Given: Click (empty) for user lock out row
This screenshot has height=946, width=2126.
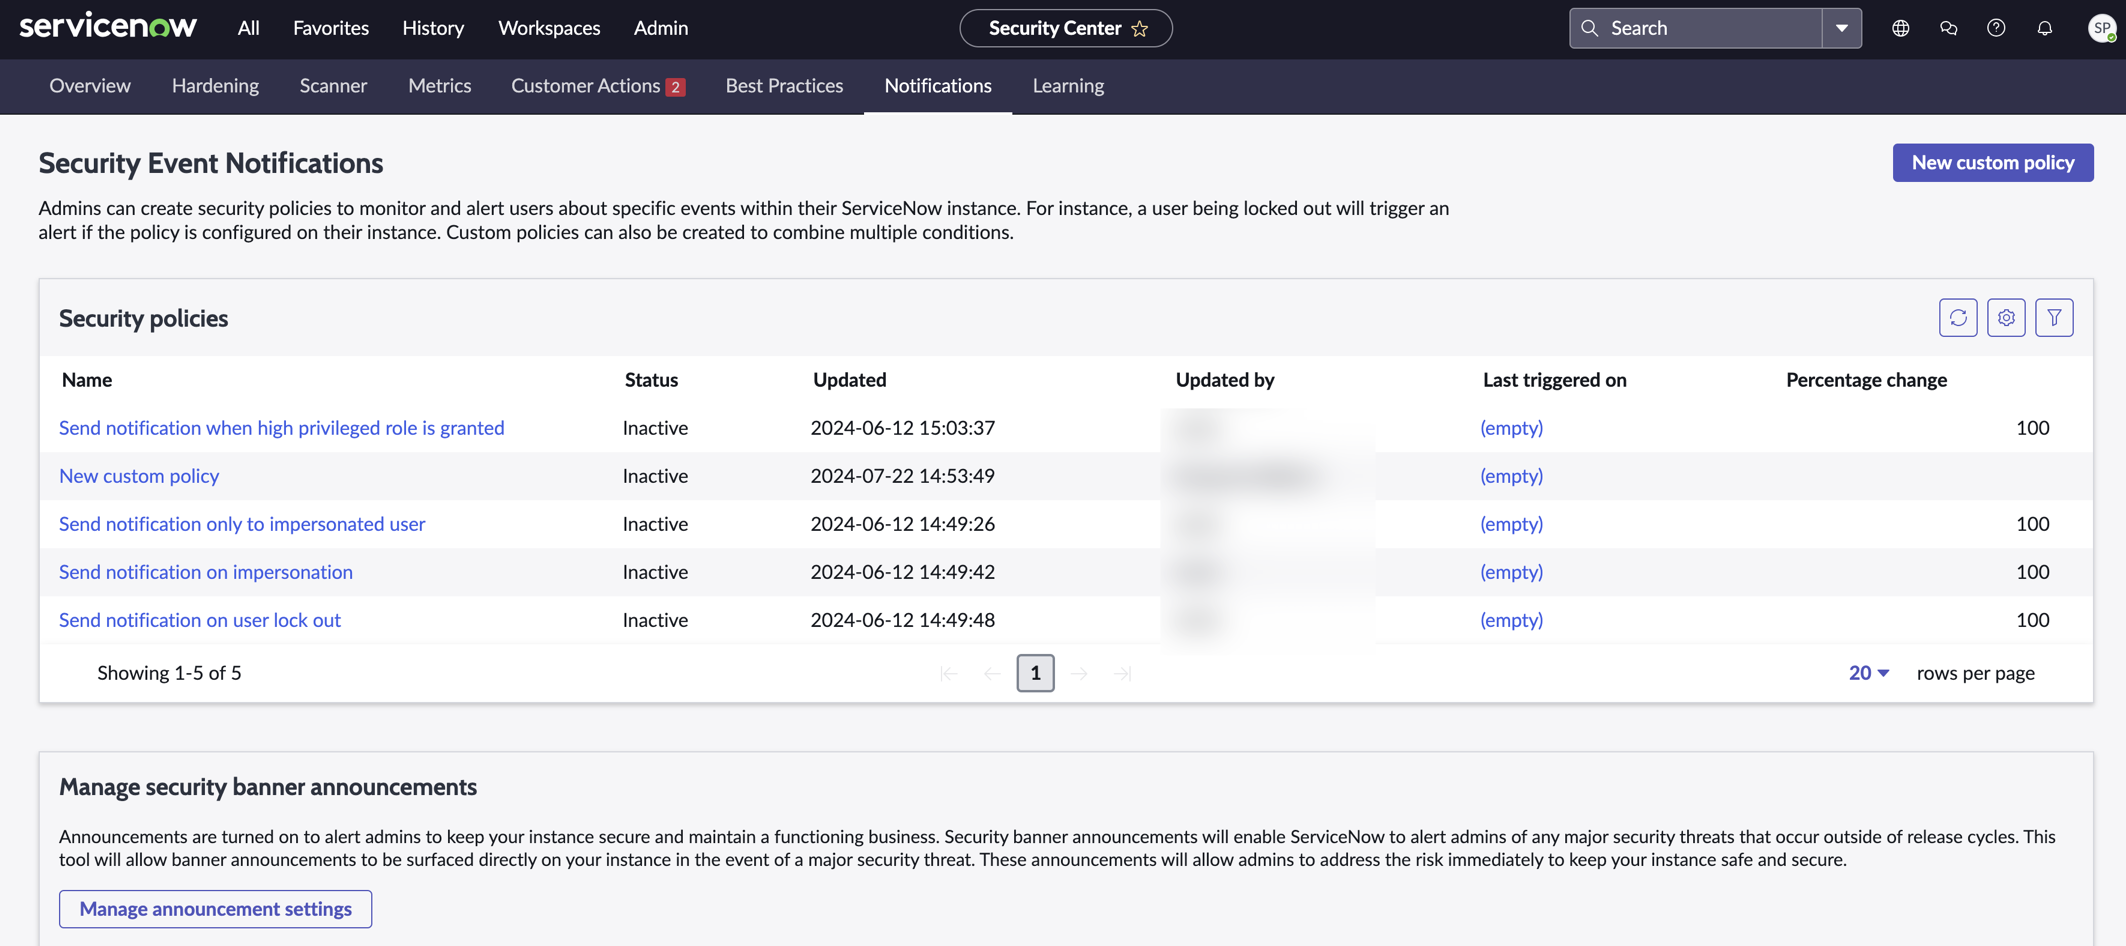Looking at the screenshot, I should (x=1511, y=620).
